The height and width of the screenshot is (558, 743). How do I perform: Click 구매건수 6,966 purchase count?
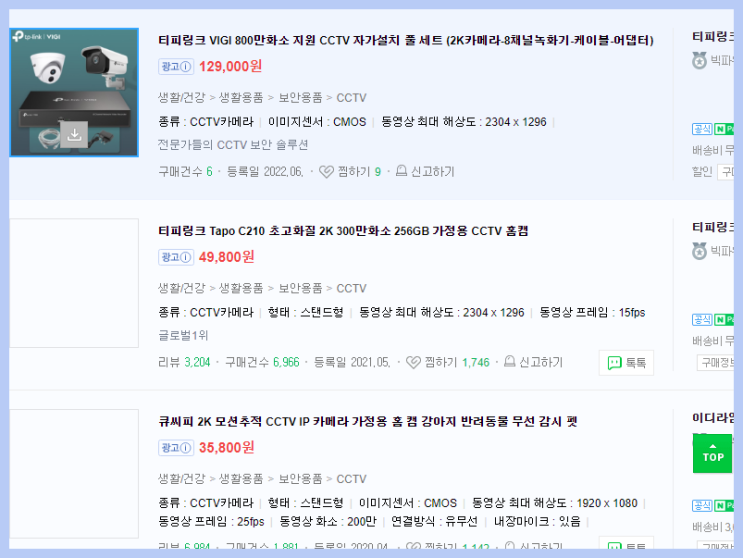coord(262,362)
